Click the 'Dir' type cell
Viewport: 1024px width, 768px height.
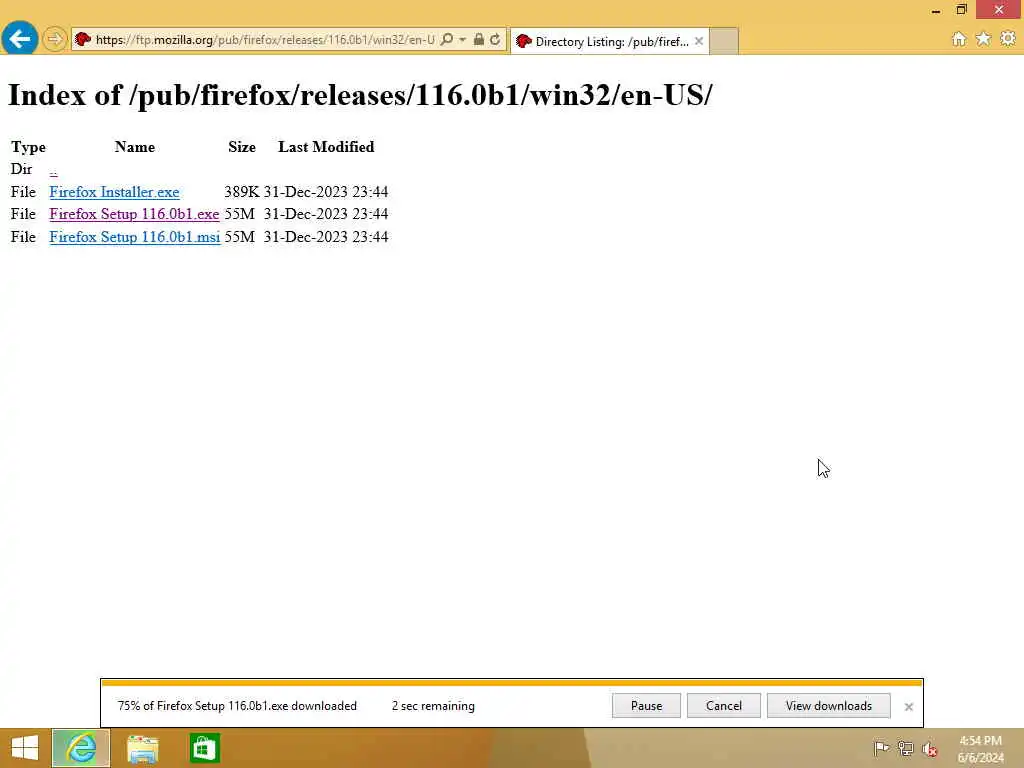coord(22,169)
